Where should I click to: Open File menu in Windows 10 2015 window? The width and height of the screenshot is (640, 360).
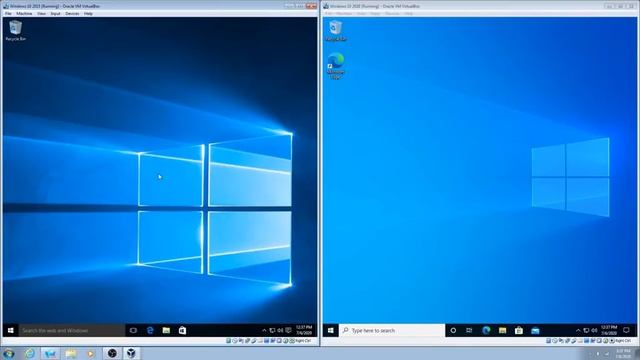(x=8, y=13)
